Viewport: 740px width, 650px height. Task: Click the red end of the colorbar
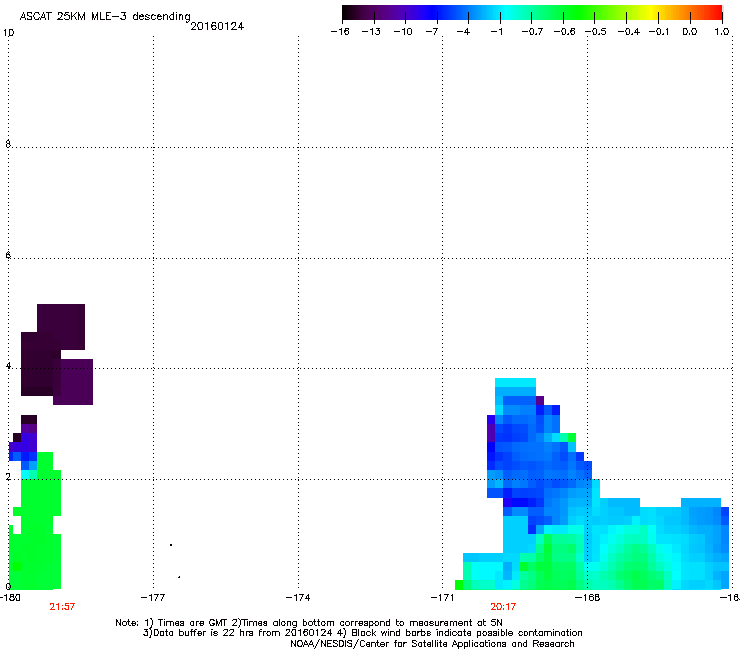(x=713, y=13)
